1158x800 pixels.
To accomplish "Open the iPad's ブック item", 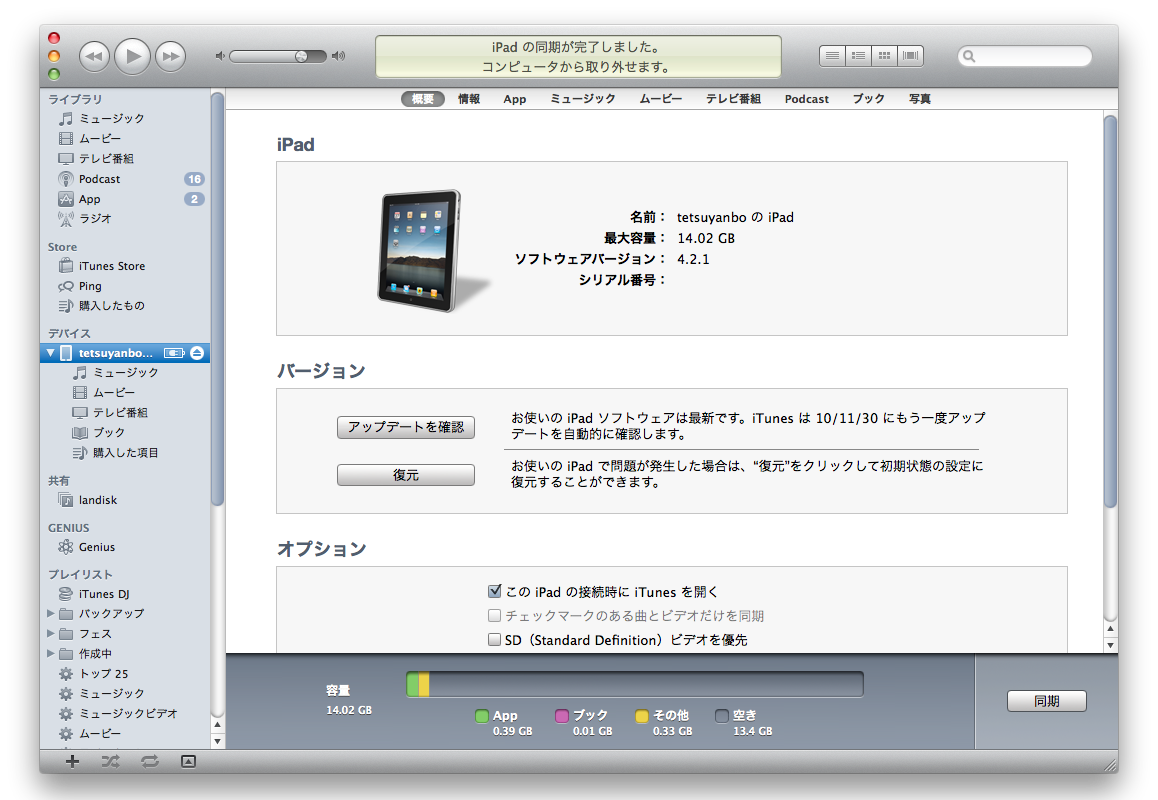I will (x=125, y=432).
